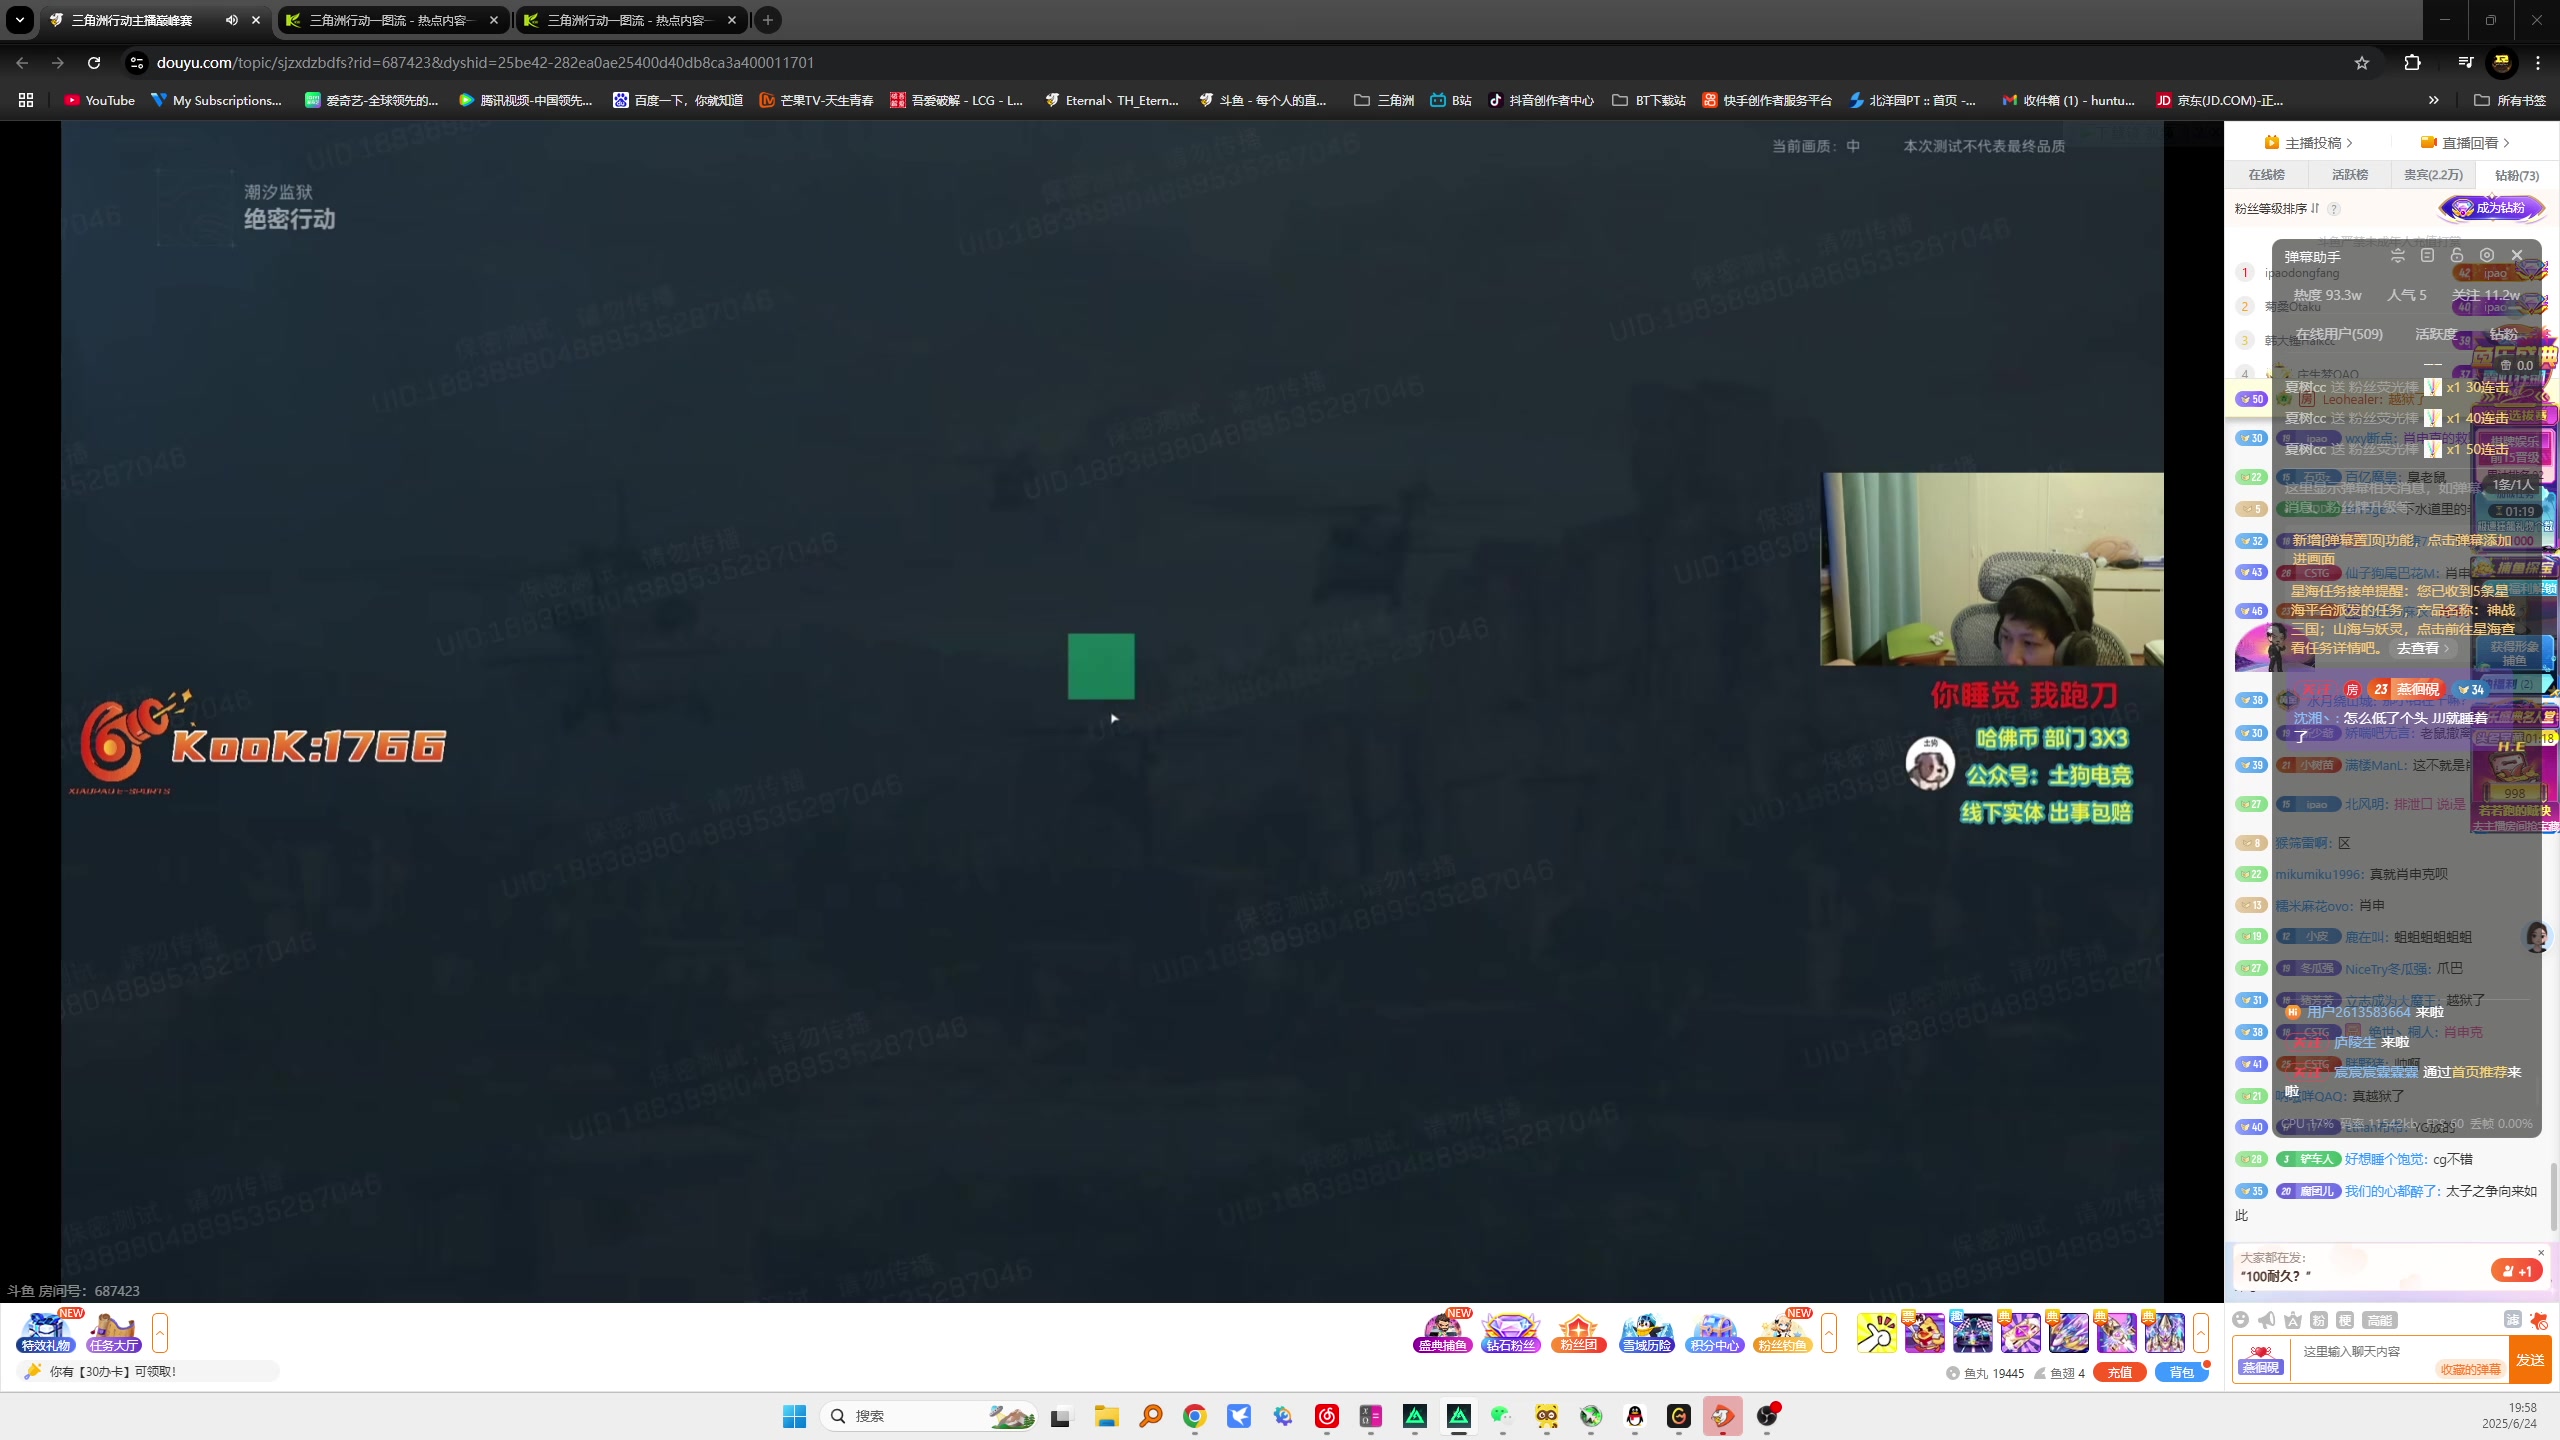Click the chat list scrollbar
2560x1440 pixels.
click(x=2554, y=1195)
